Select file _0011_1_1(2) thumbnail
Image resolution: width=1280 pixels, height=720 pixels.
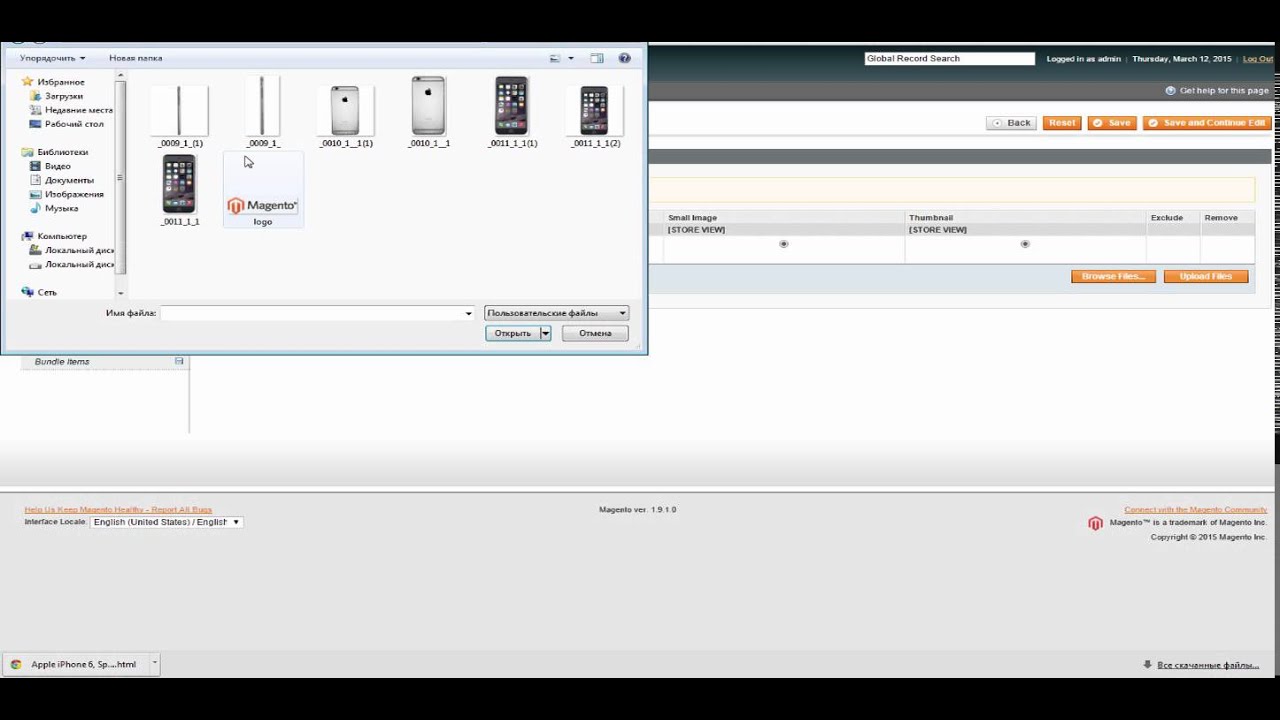click(x=595, y=112)
